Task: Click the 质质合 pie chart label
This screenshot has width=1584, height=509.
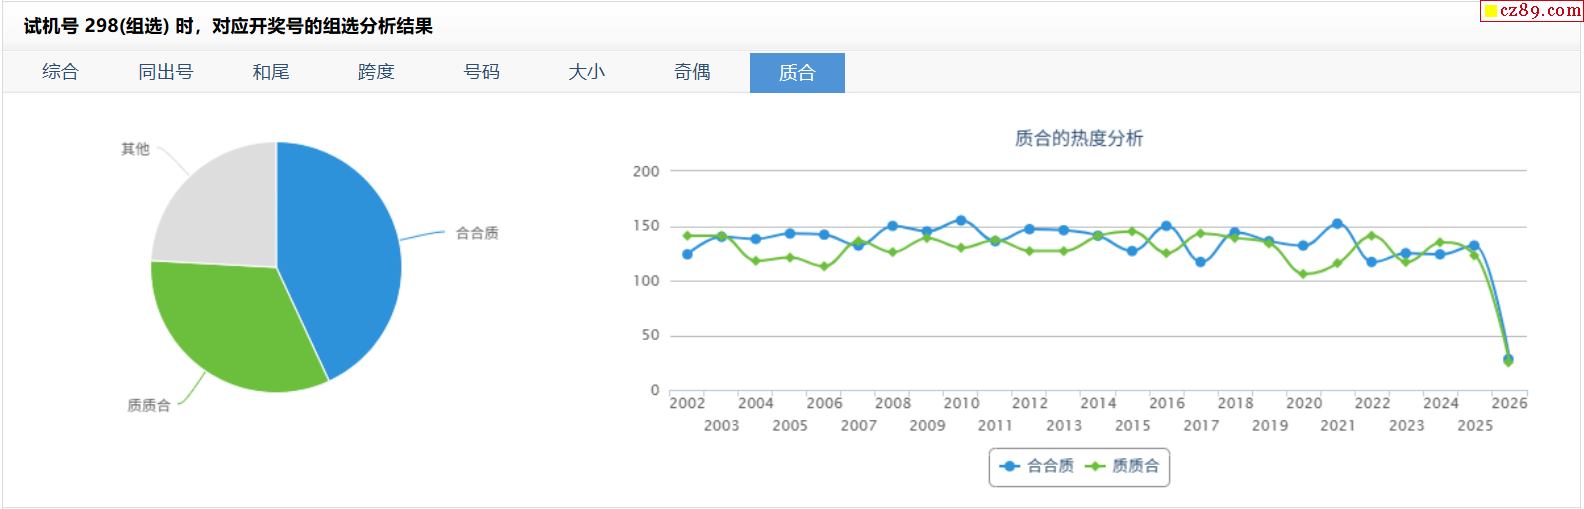Action: pyautogui.click(x=149, y=405)
